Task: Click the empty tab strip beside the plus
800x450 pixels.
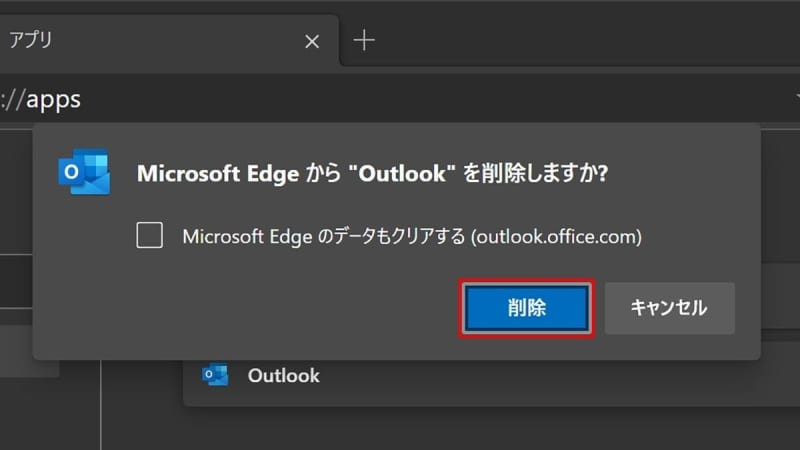Action: [587, 40]
